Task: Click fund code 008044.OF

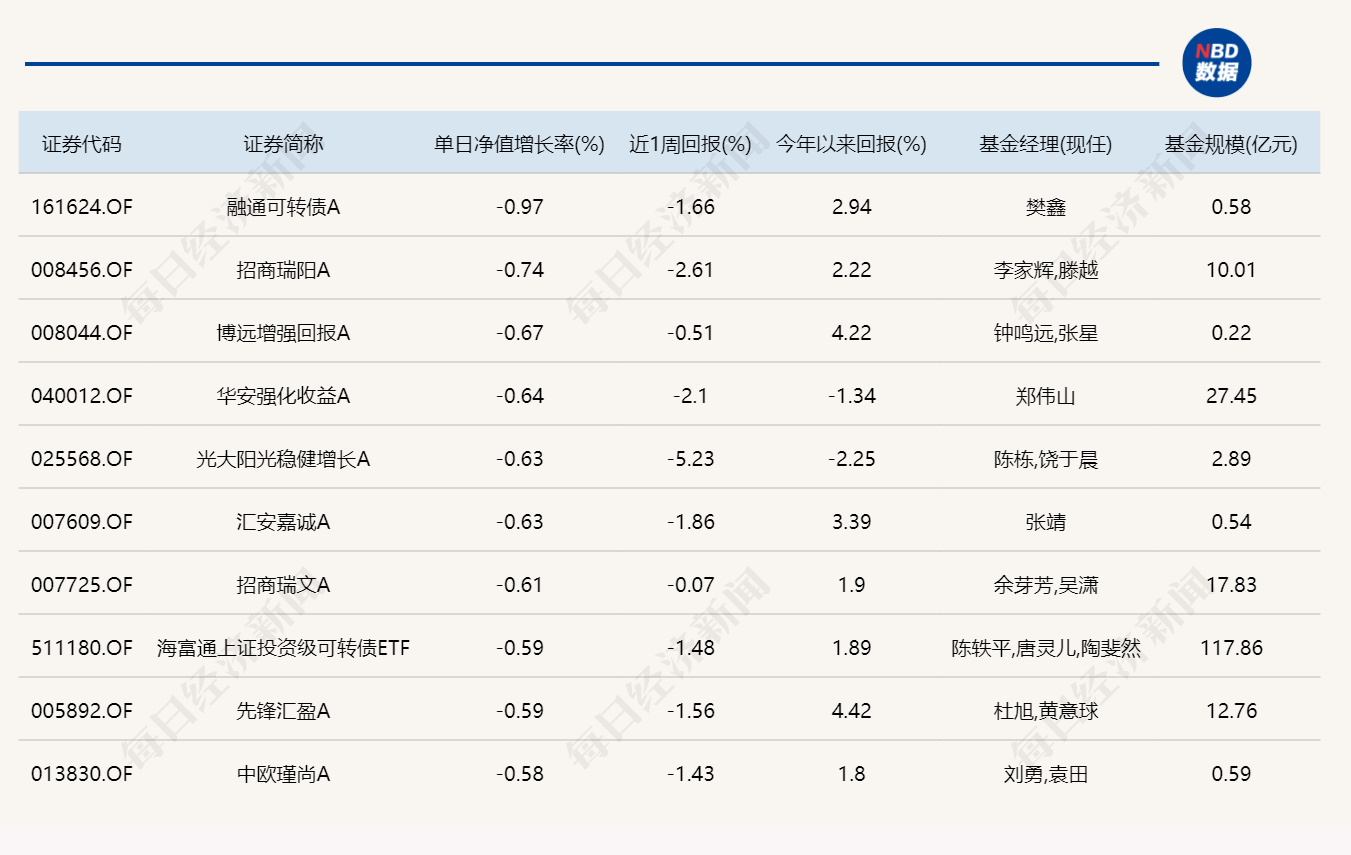Action: pos(82,333)
